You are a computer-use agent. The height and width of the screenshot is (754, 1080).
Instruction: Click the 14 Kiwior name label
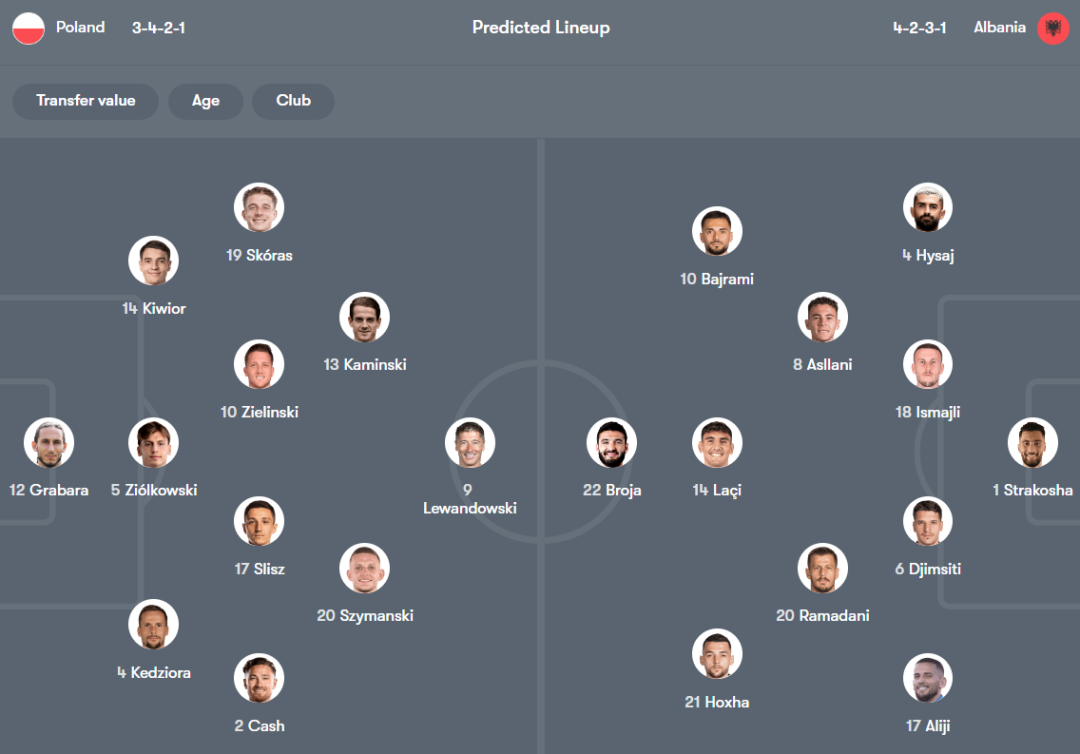[x=154, y=308]
